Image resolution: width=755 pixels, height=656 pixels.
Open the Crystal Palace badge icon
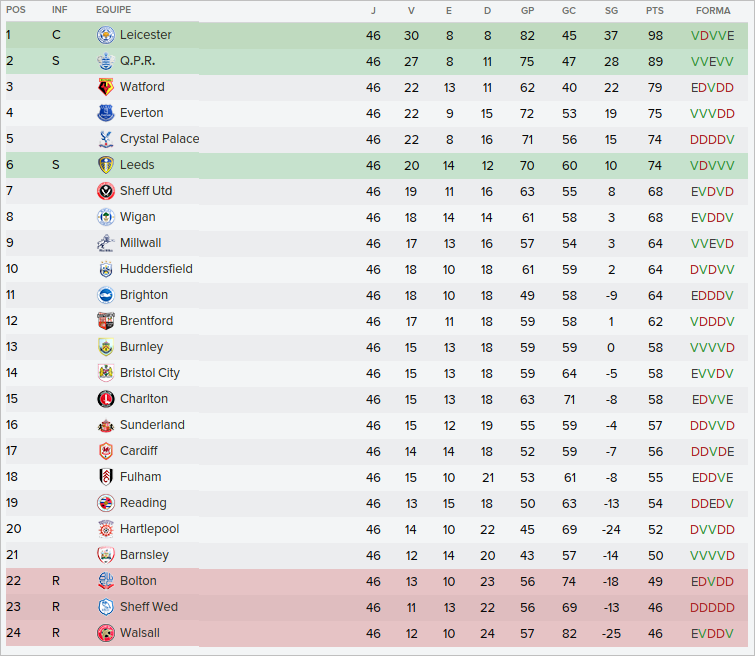[105, 139]
